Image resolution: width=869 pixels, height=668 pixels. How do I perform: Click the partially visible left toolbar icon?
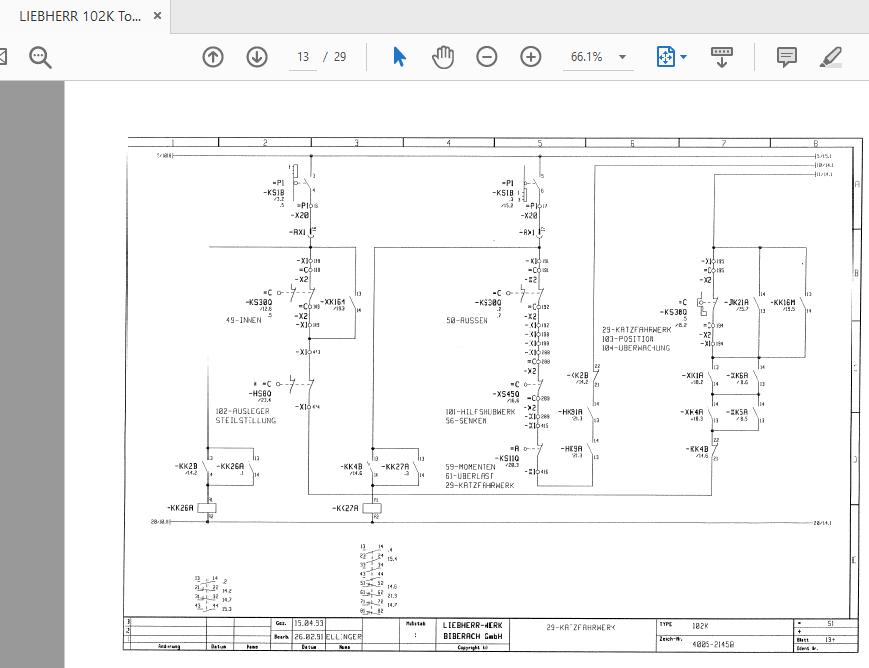click(x=3, y=57)
